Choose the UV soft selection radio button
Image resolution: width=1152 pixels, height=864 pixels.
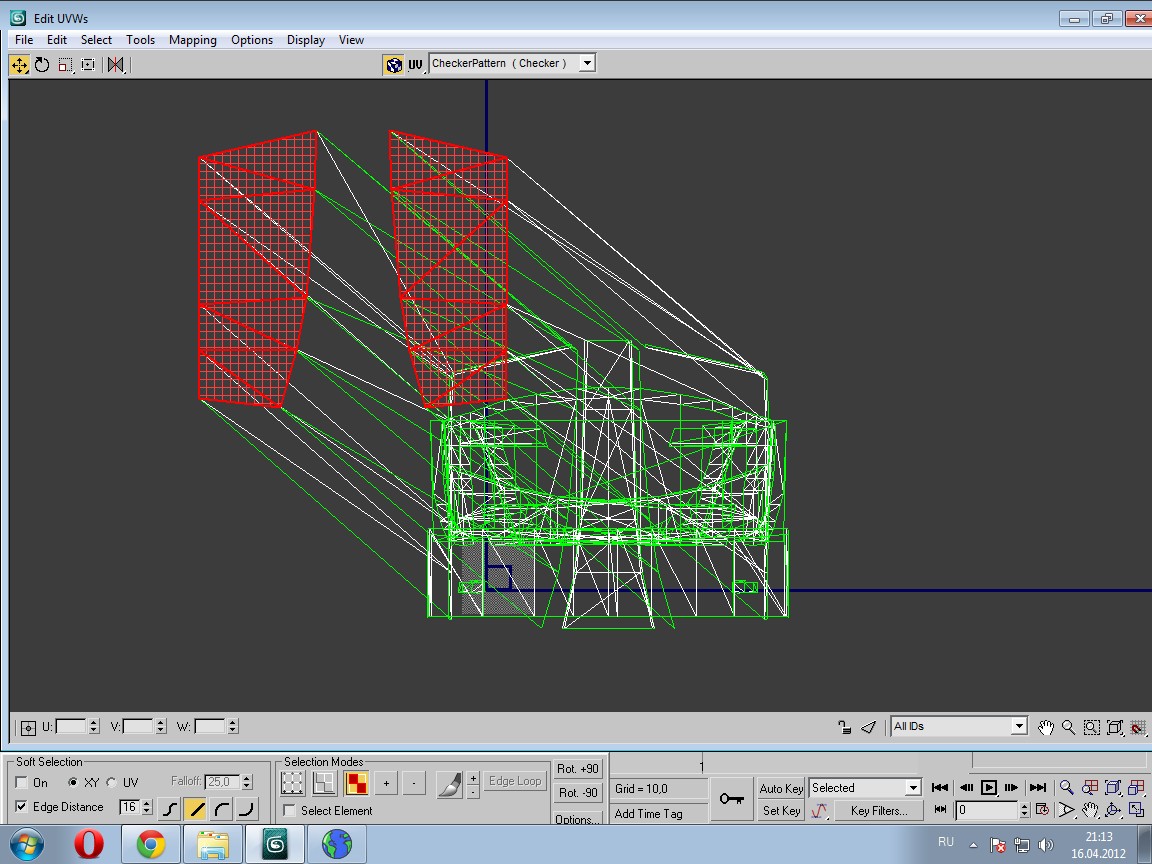pyautogui.click(x=111, y=783)
